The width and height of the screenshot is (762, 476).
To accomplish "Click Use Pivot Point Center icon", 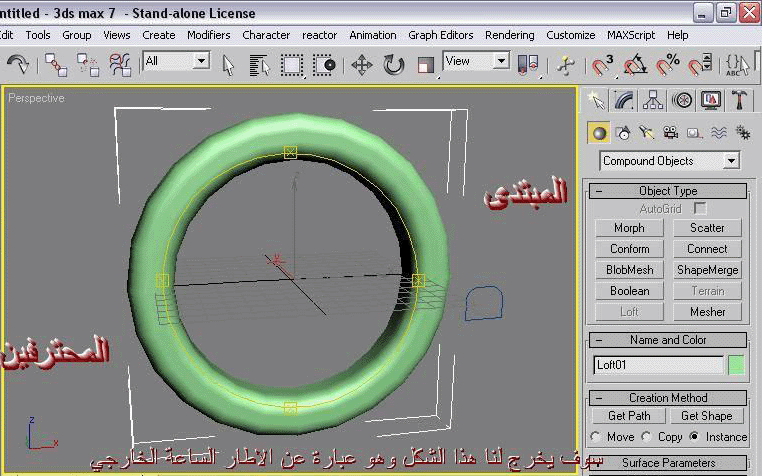I will [528, 65].
